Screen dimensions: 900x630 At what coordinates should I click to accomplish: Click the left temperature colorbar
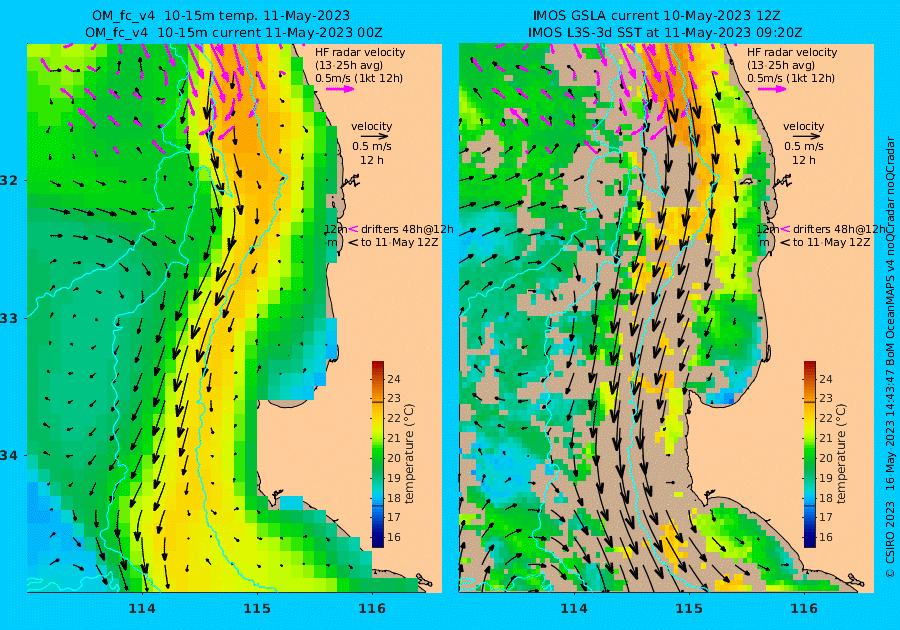tap(378, 454)
